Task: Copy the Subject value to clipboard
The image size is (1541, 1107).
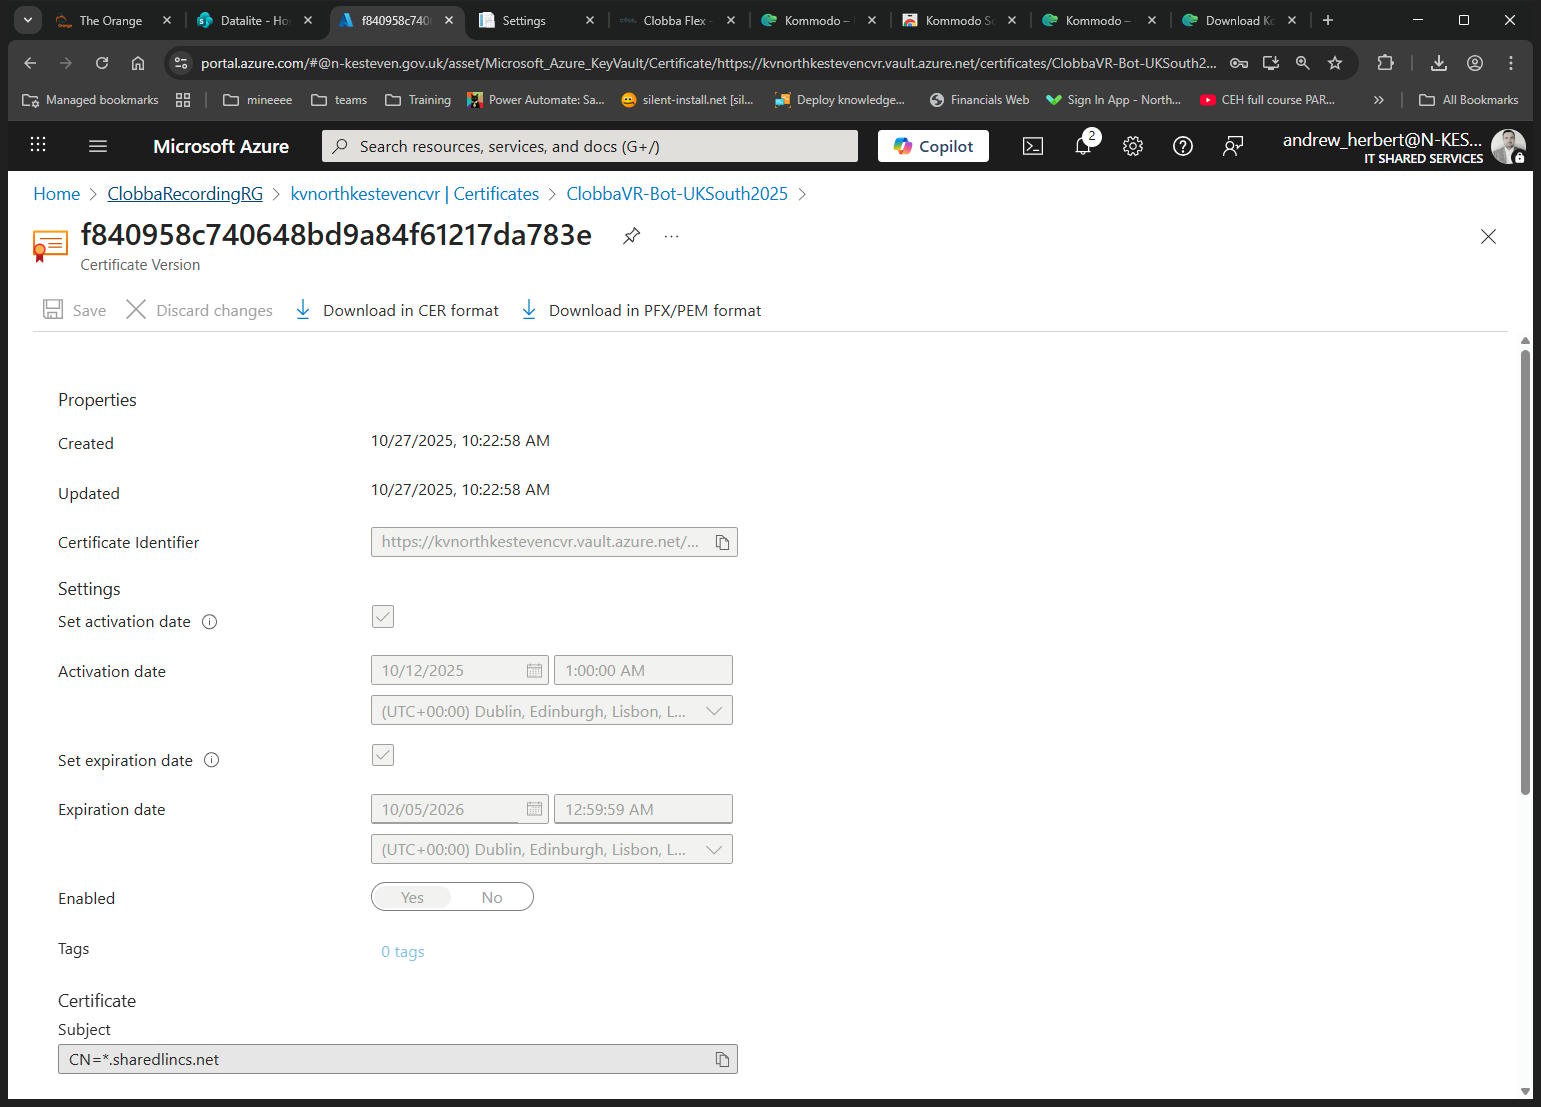Action: (x=722, y=1060)
